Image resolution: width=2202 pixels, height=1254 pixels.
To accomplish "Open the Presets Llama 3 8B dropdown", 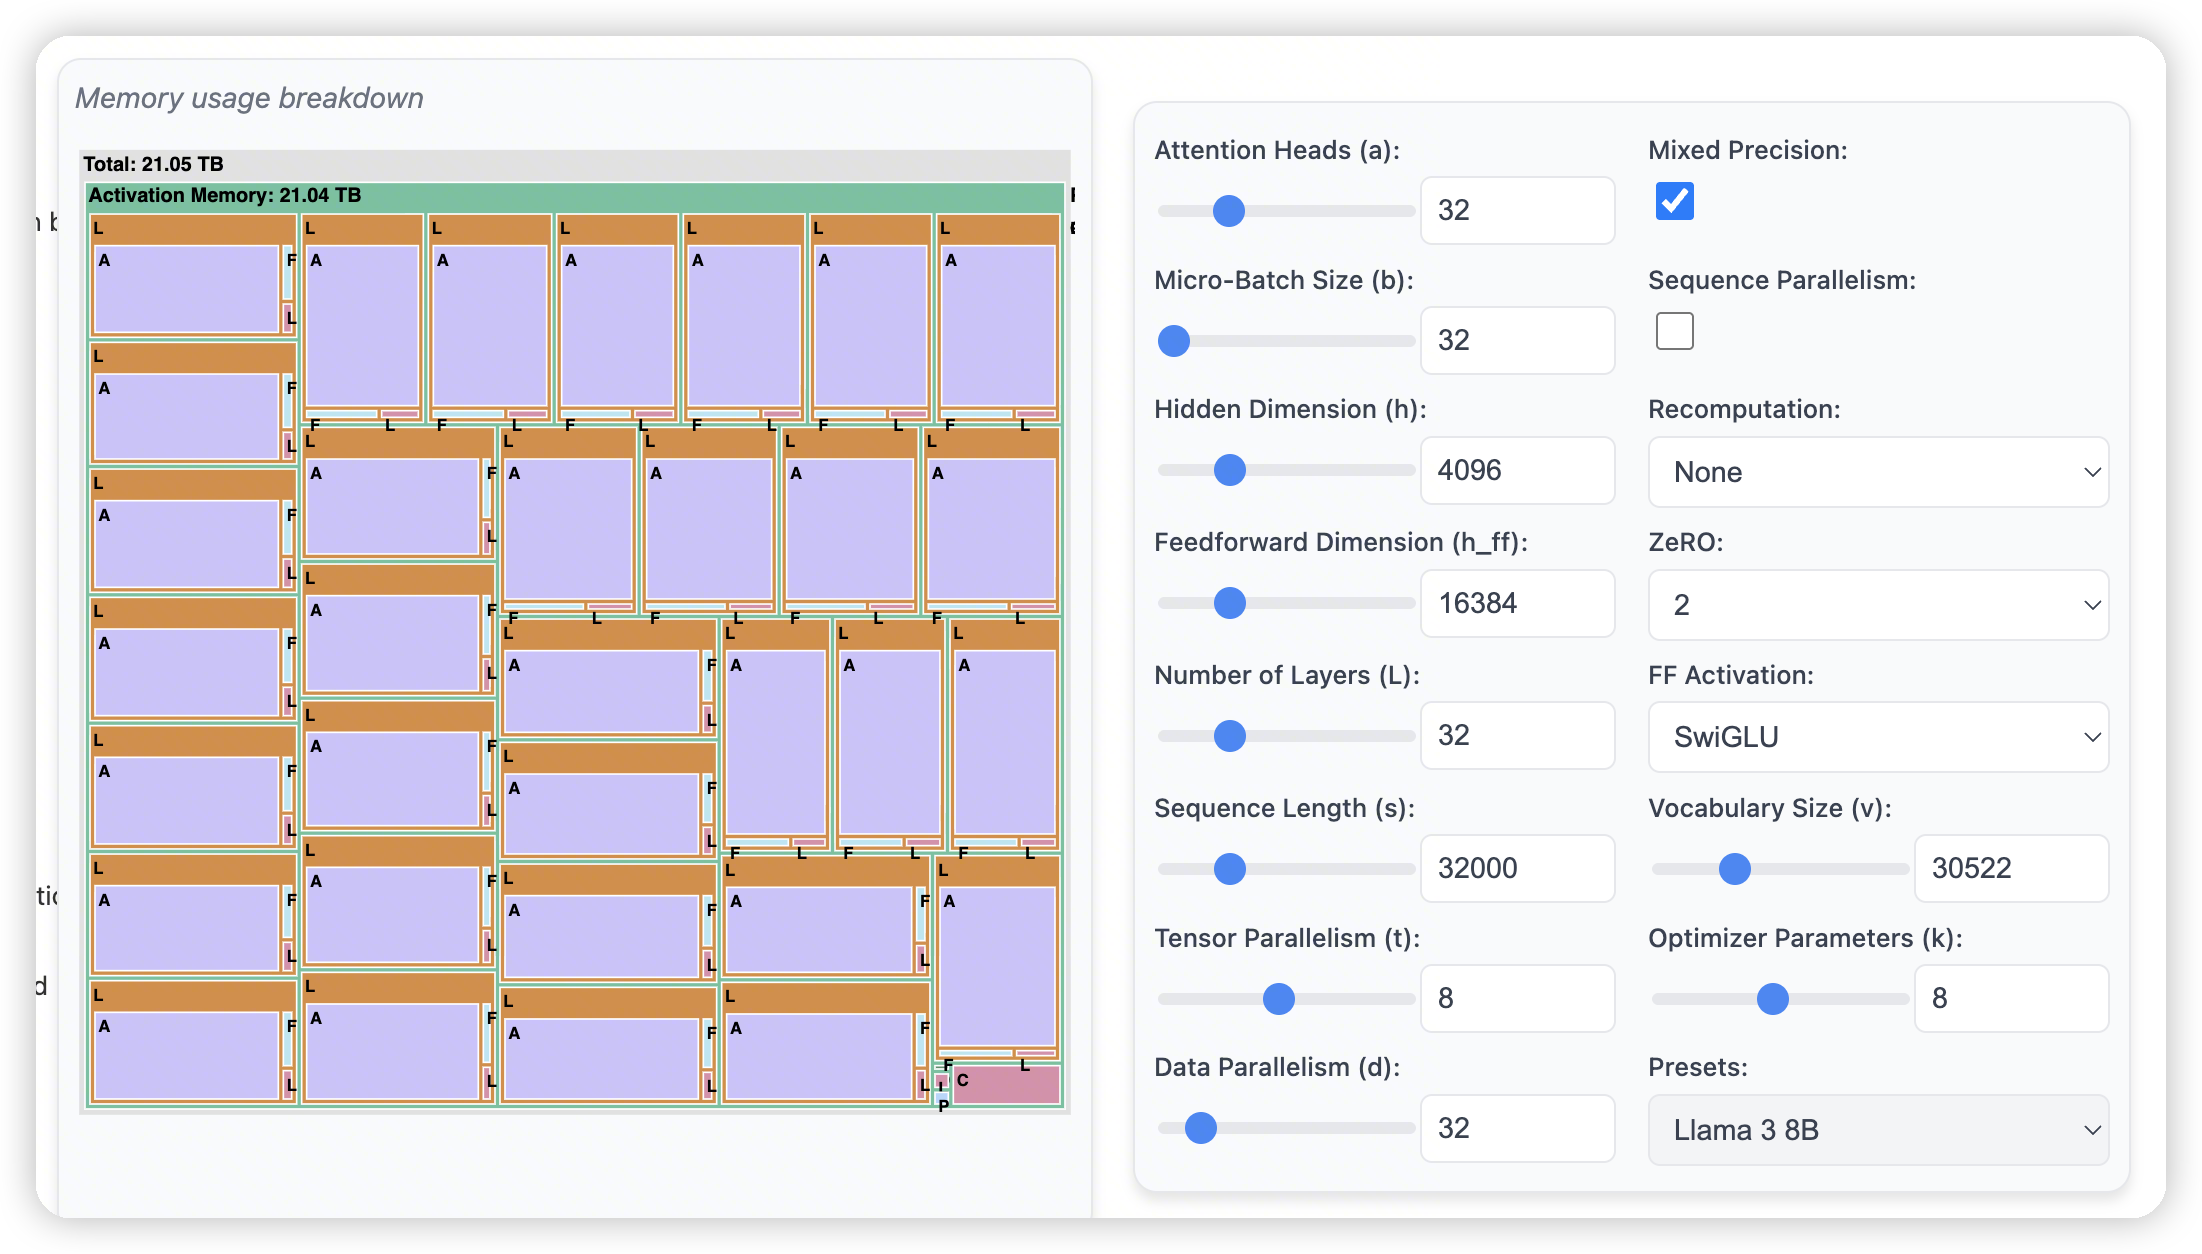I will [1877, 1130].
